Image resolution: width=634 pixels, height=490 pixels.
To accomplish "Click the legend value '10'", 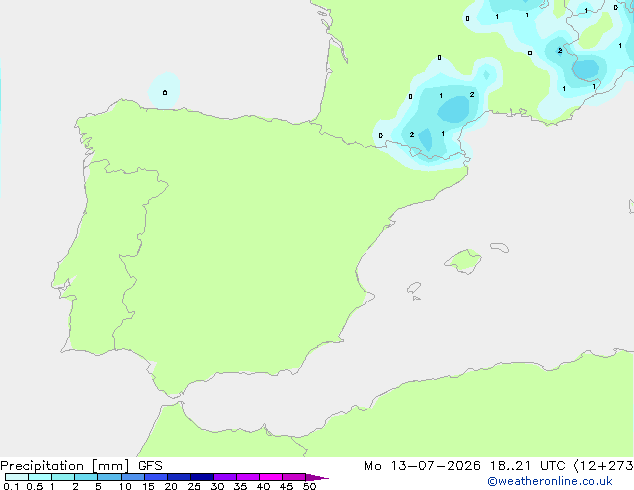I will pyautogui.click(x=125, y=486).
